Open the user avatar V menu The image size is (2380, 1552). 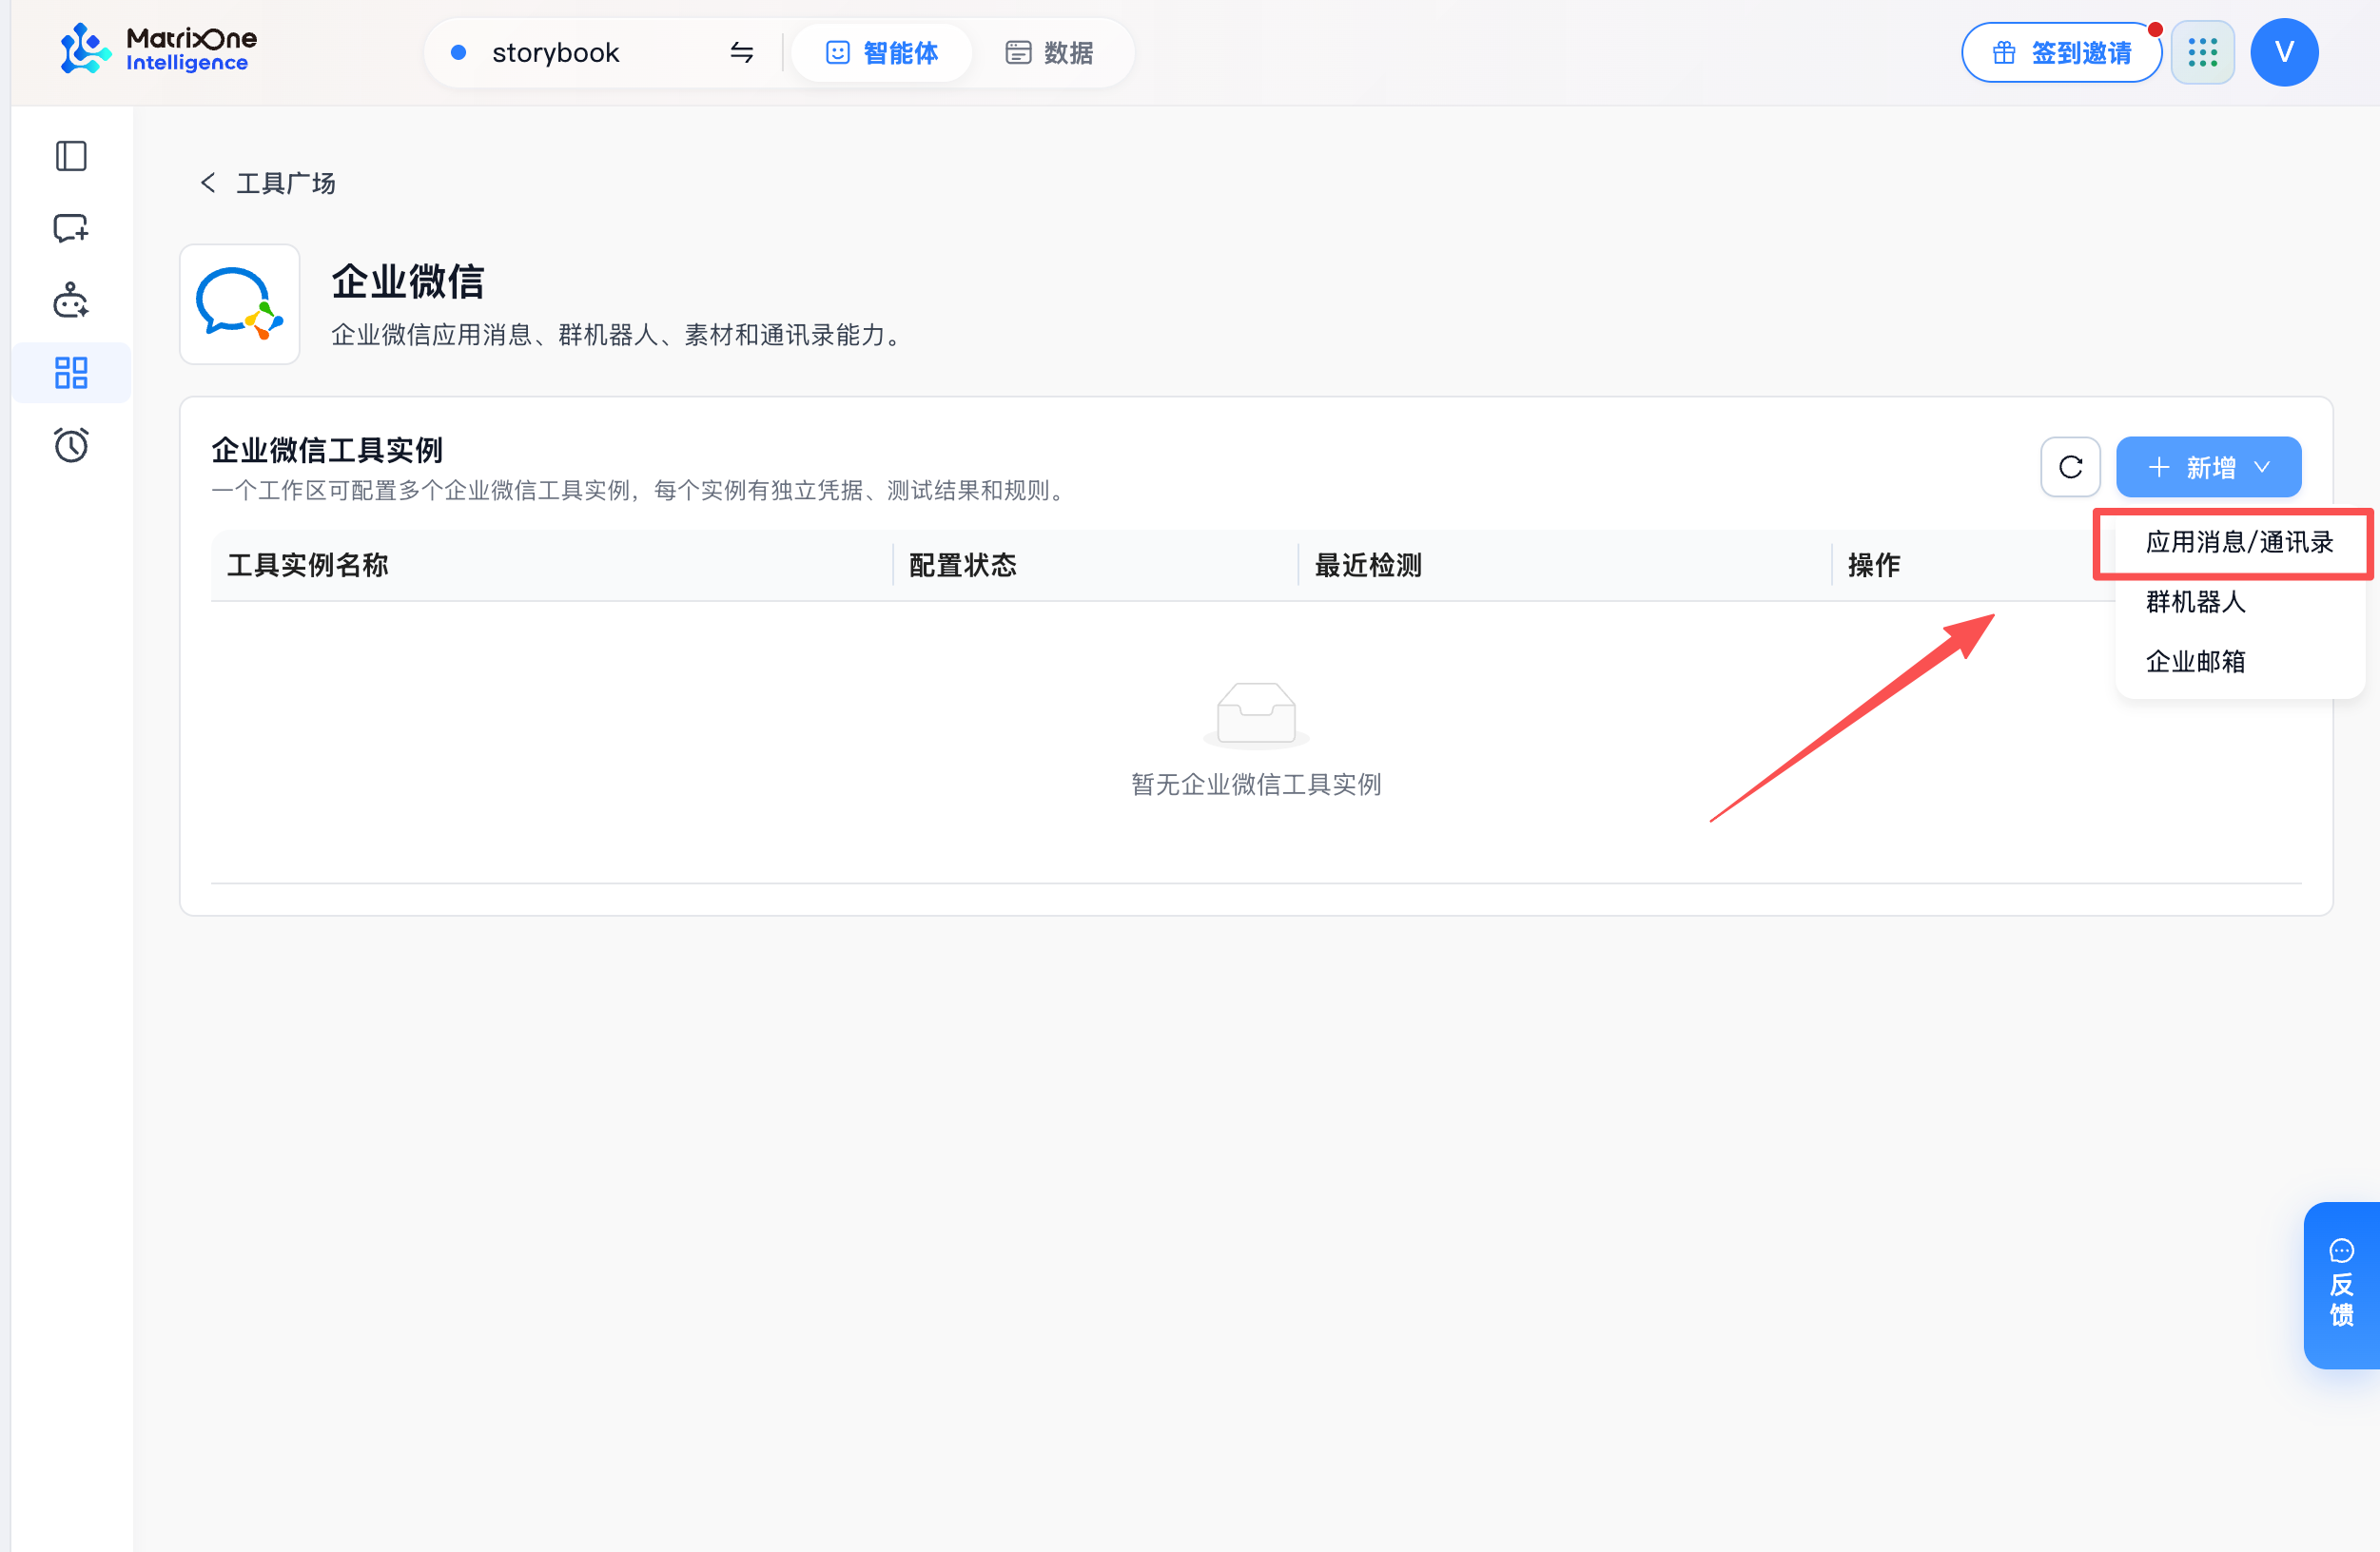pos(2284,52)
